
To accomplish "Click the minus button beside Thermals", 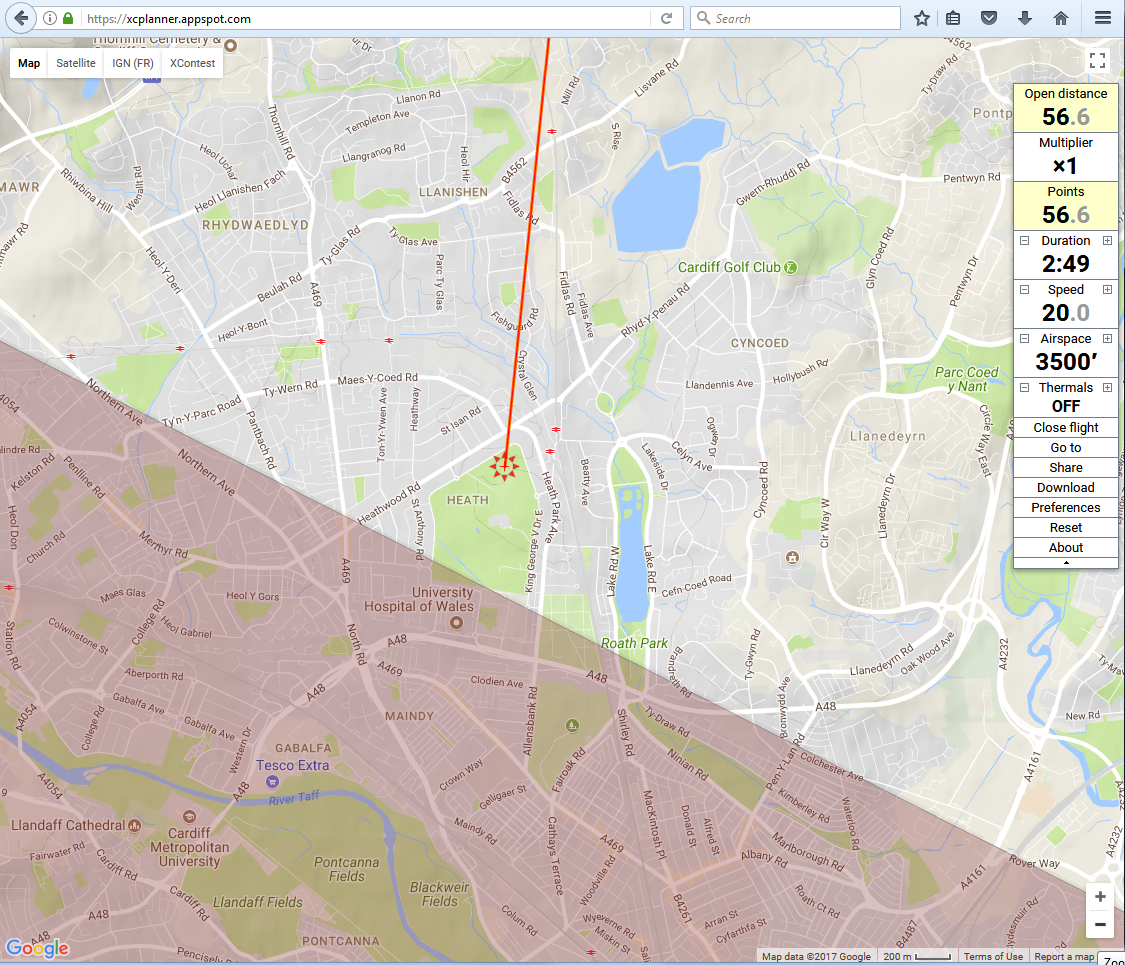I will click(1025, 387).
